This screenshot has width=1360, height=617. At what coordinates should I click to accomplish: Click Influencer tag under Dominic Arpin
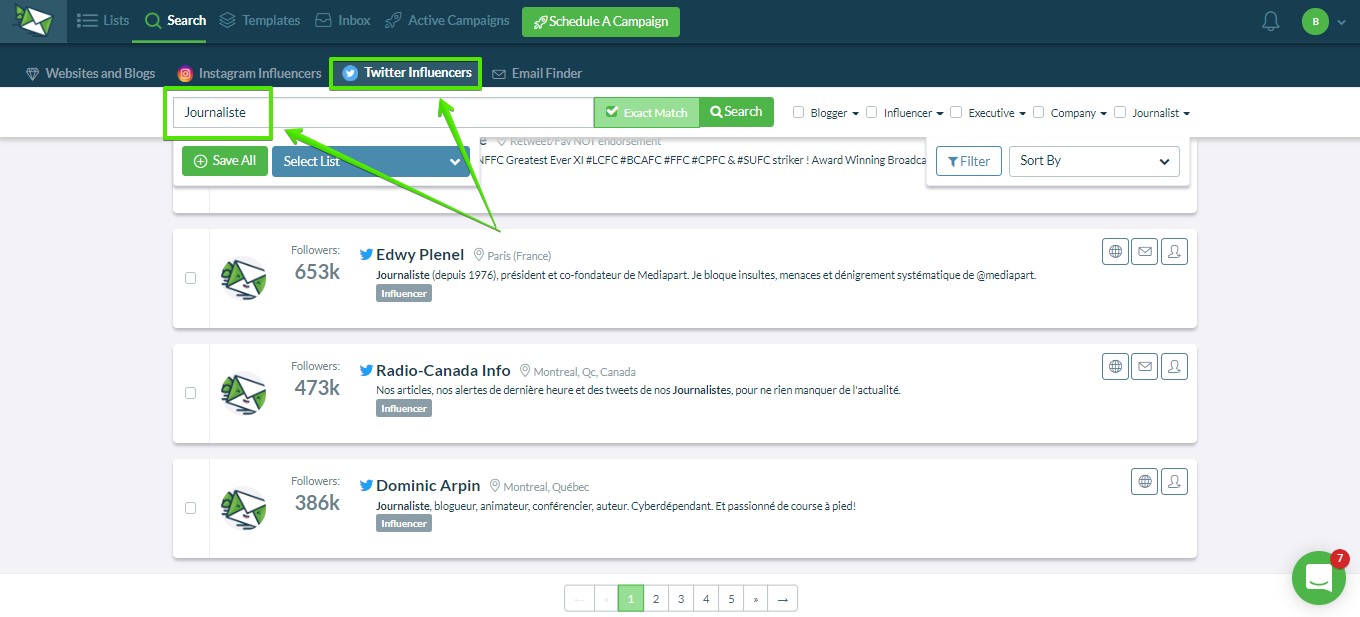point(404,523)
